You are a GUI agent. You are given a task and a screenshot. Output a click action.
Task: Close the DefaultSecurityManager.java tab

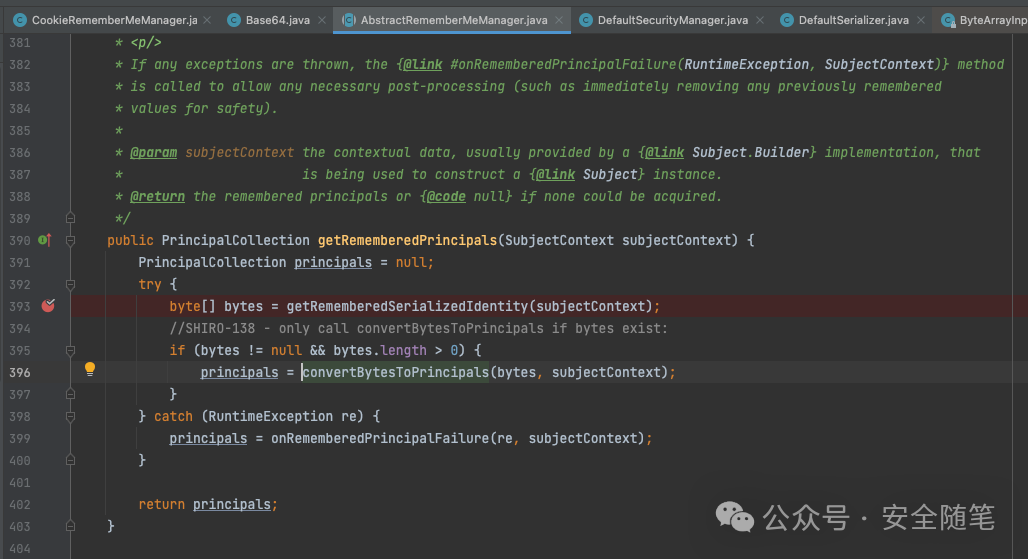click(759, 20)
